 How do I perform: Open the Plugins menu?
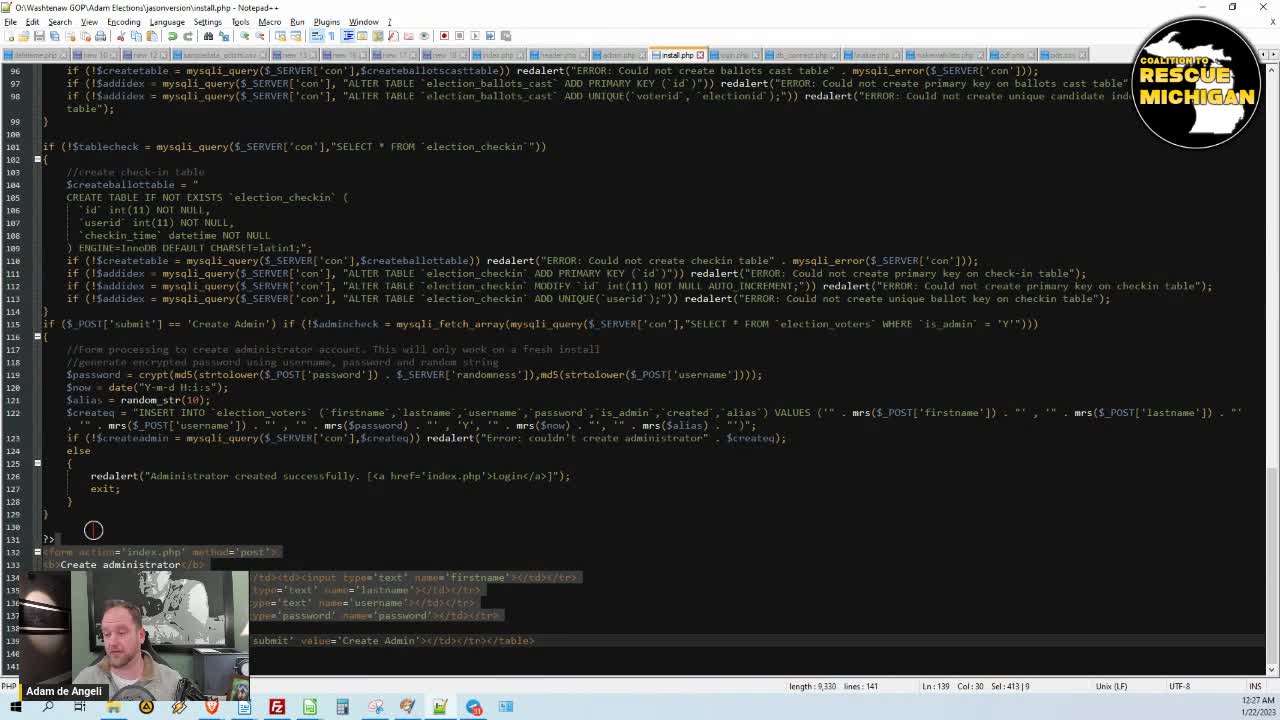coord(326,22)
